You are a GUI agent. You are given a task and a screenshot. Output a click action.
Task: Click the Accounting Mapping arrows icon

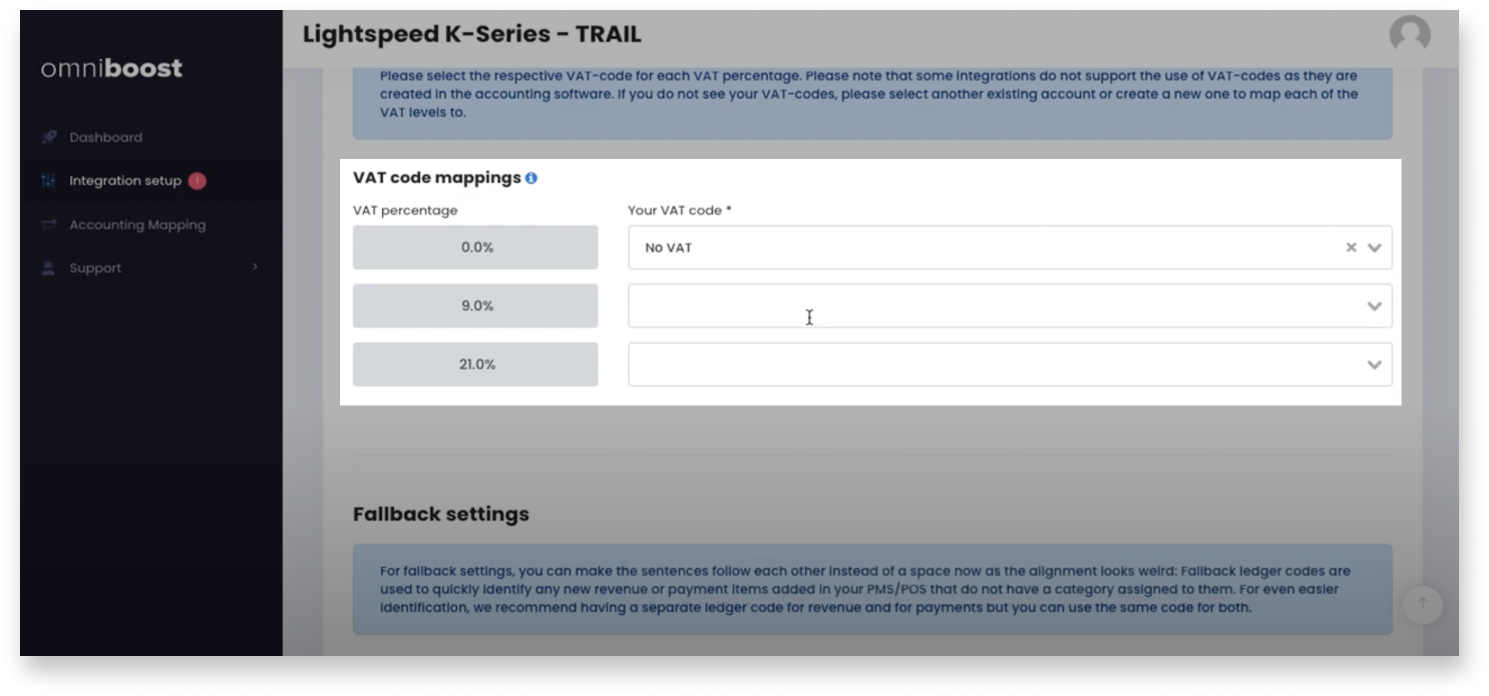click(48, 225)
